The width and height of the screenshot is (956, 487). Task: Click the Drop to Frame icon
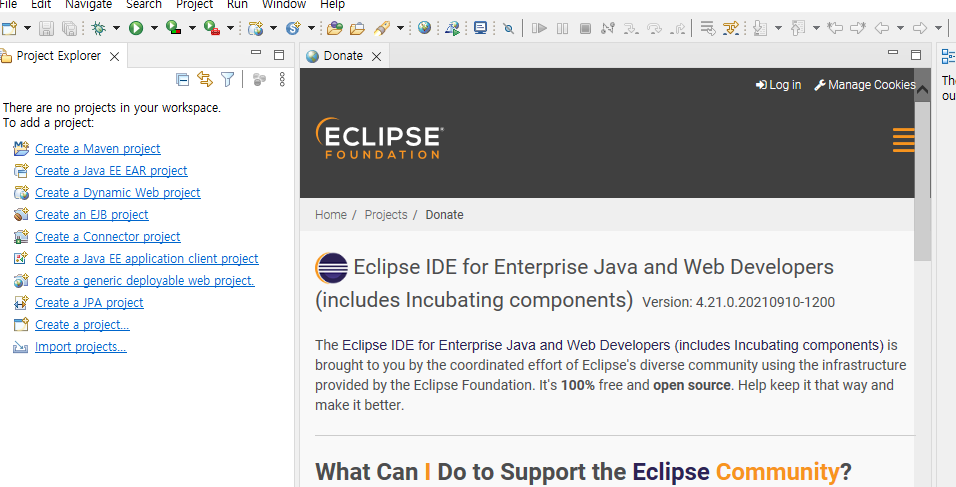pos(707,28)
